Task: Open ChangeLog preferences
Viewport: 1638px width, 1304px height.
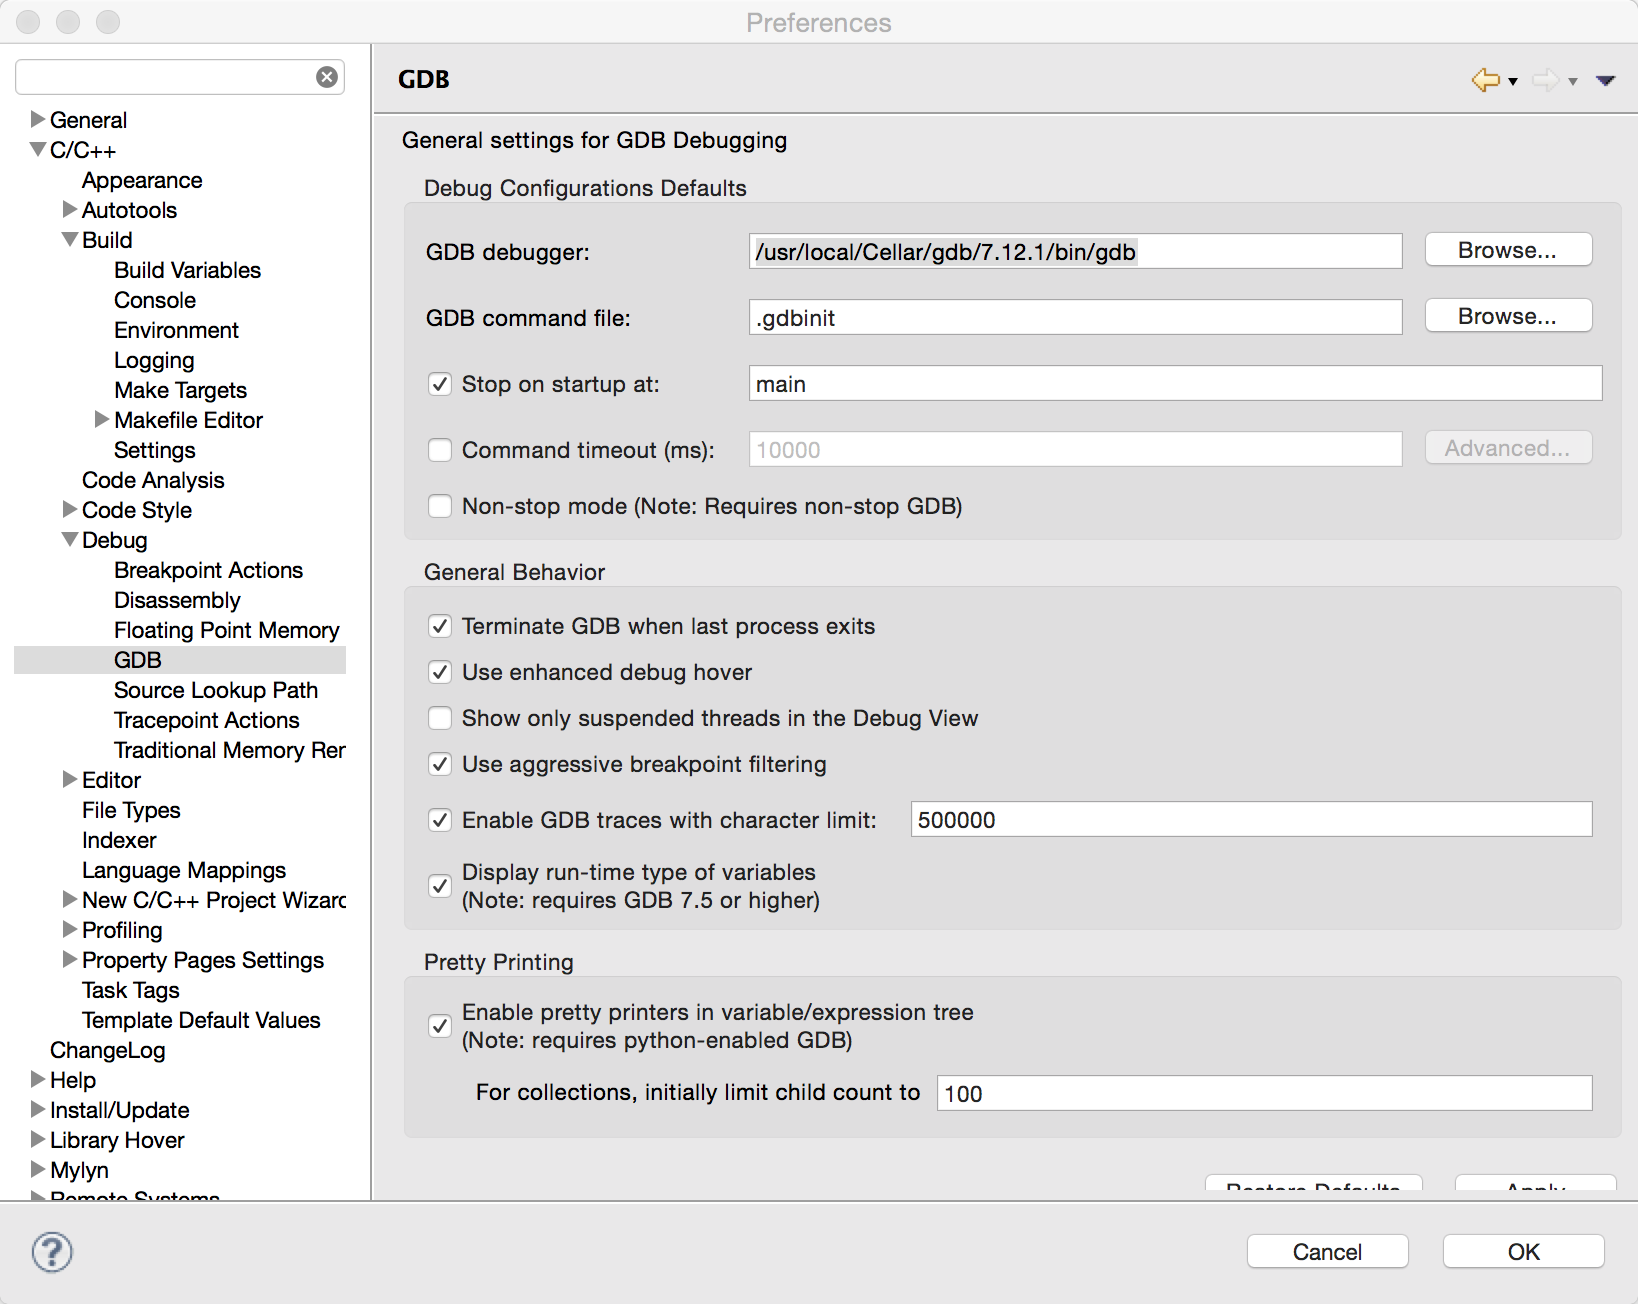Action: [108, 1050]
